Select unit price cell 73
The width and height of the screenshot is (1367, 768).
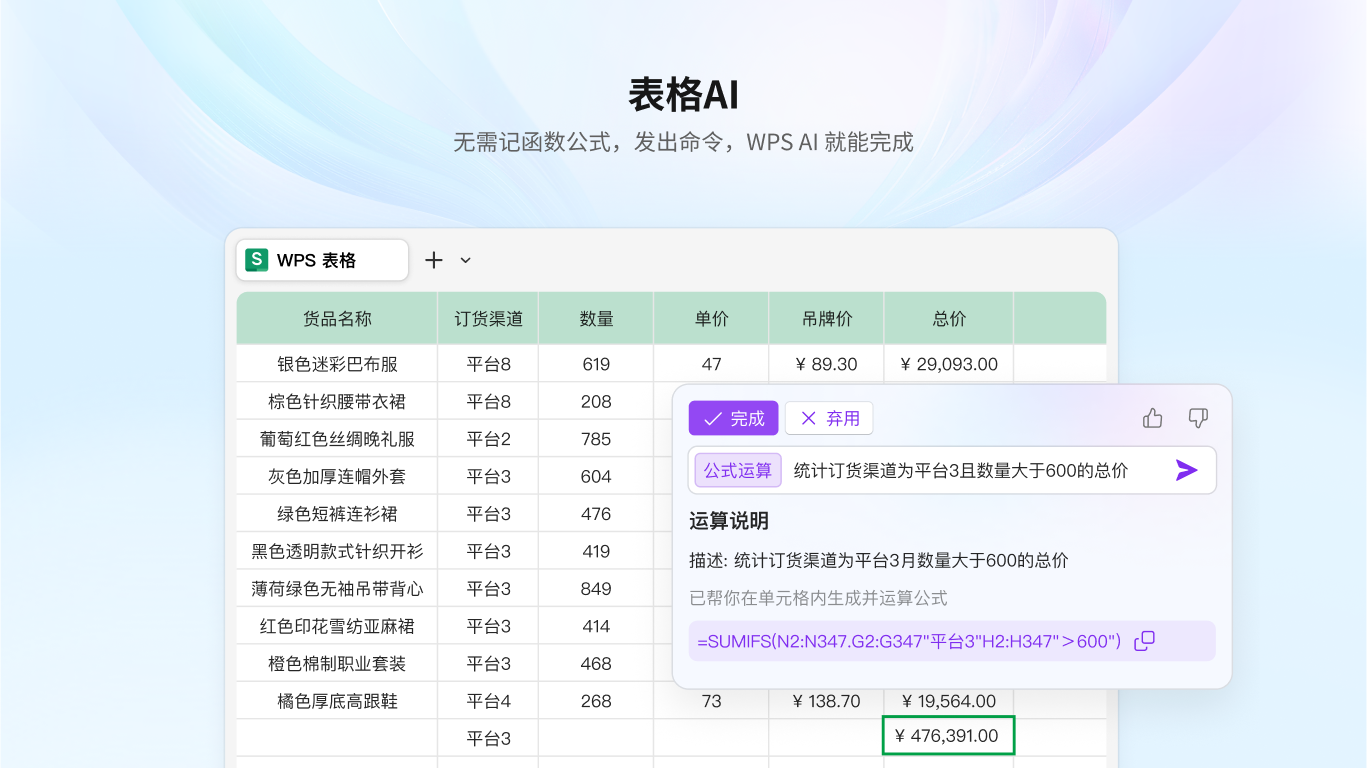[711, 701]
